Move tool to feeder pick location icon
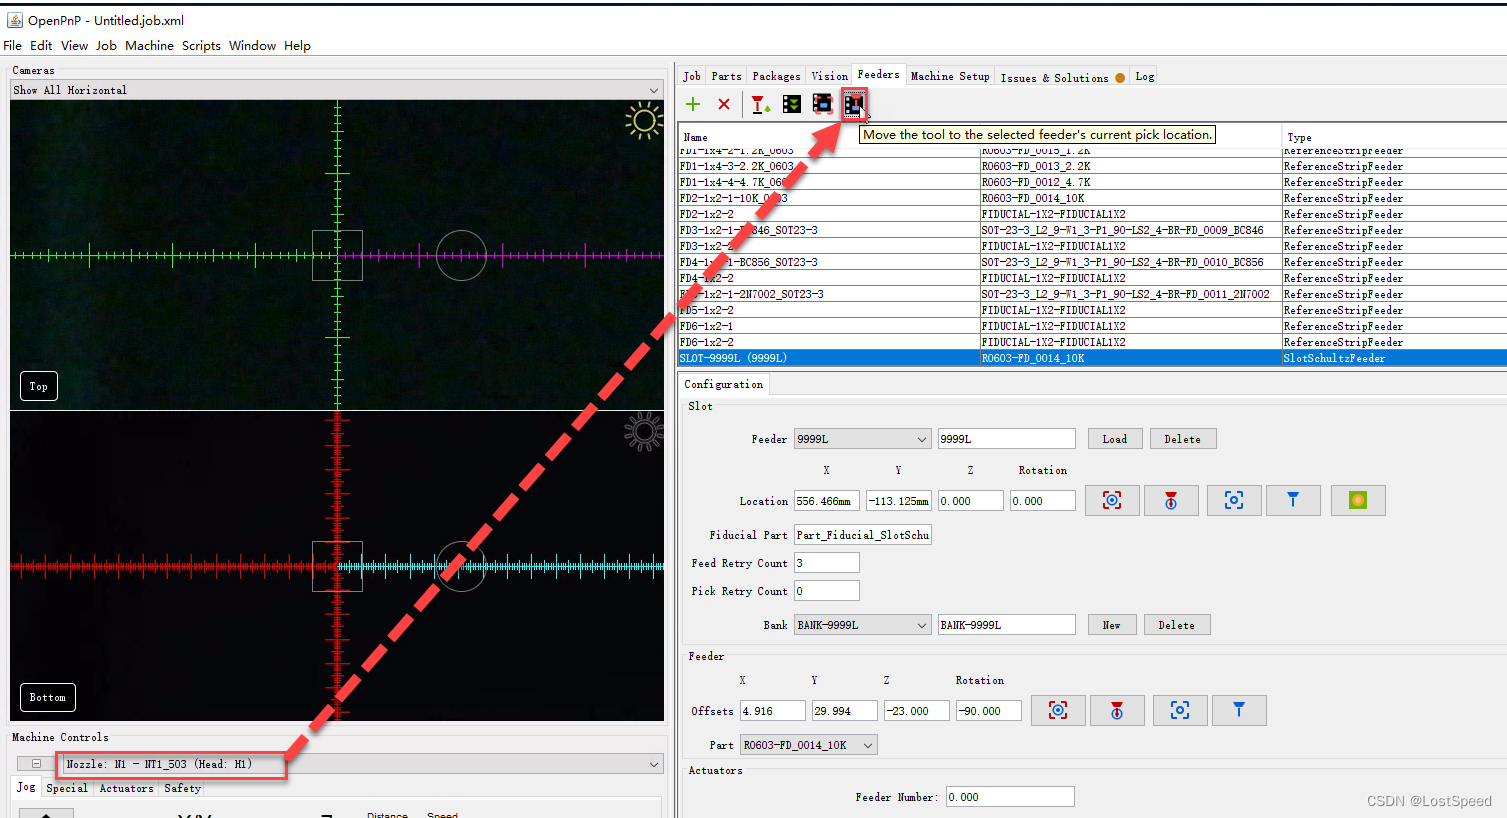This screenshot has width=1507, height=818. pos(853,104)
